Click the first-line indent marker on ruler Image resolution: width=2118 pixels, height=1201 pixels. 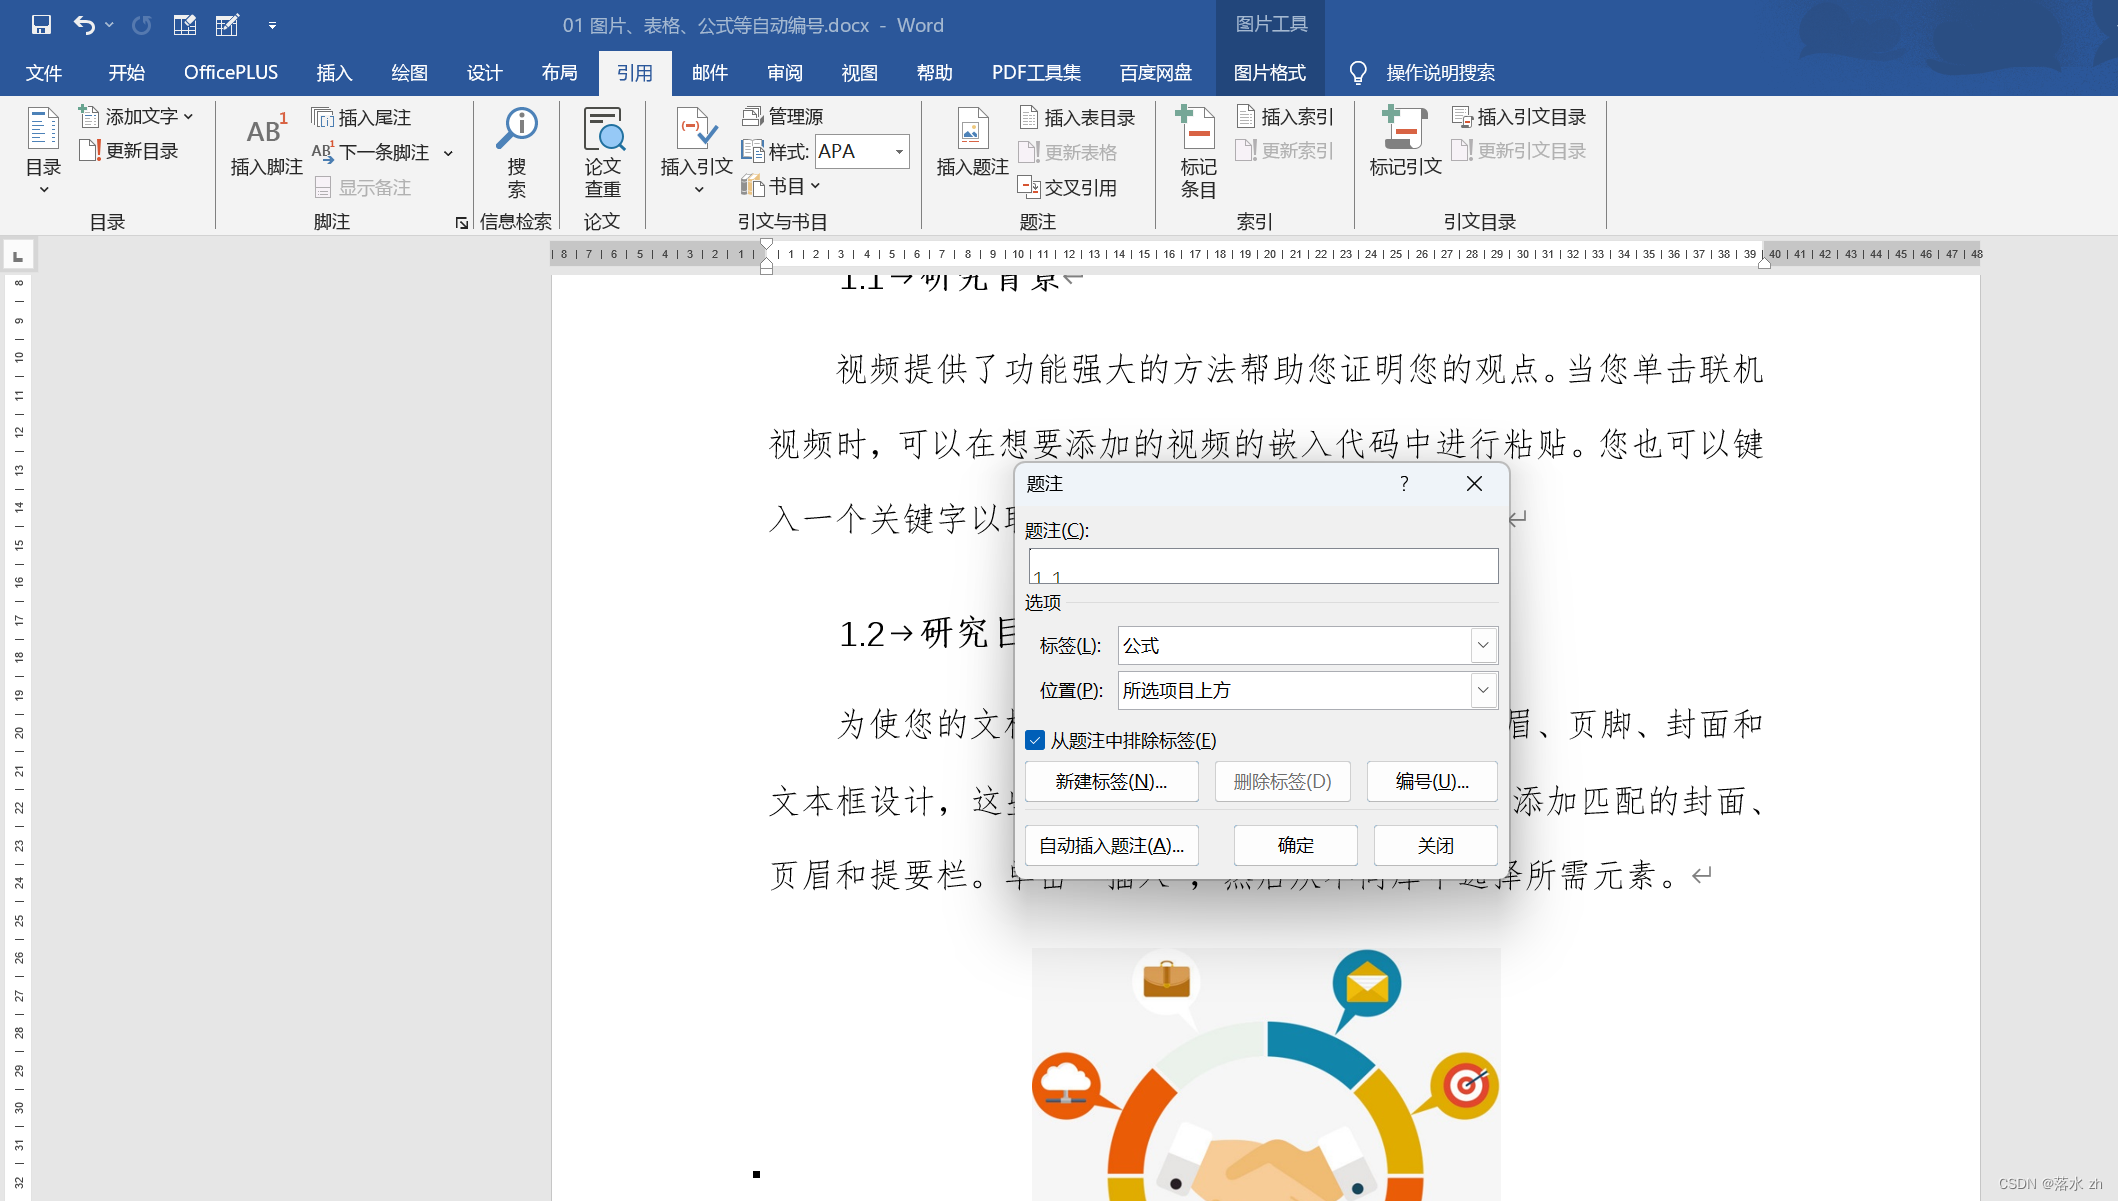(x=766, y=243)
